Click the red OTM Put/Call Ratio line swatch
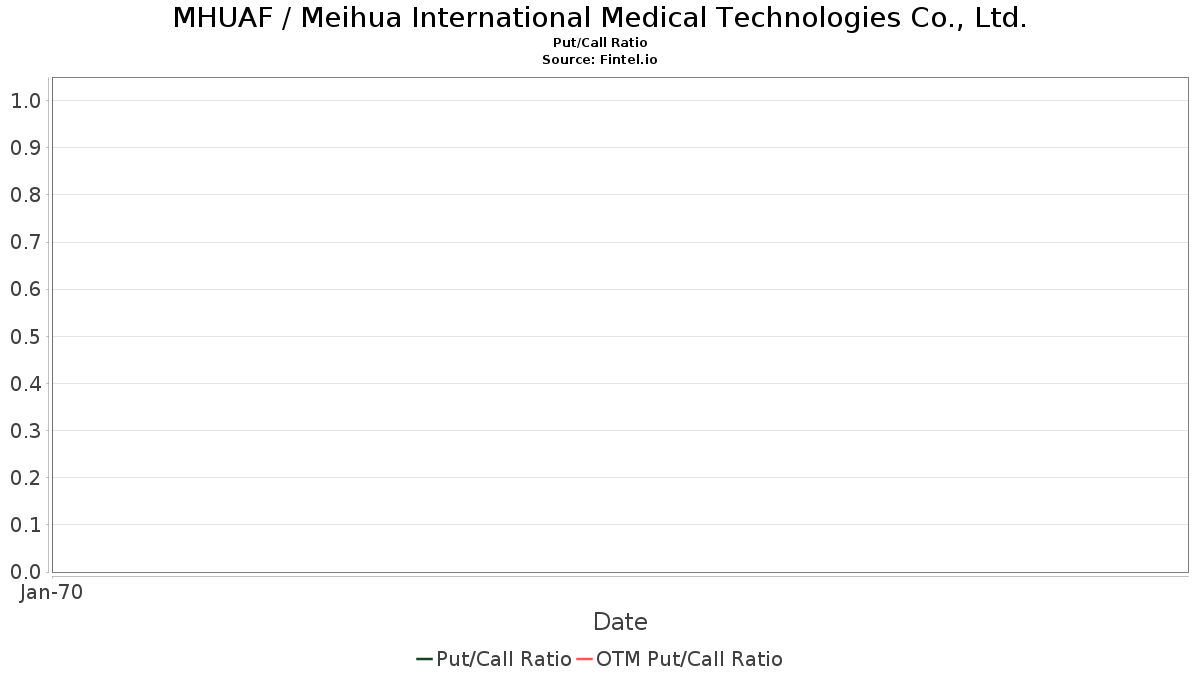 tap(585, 659)
